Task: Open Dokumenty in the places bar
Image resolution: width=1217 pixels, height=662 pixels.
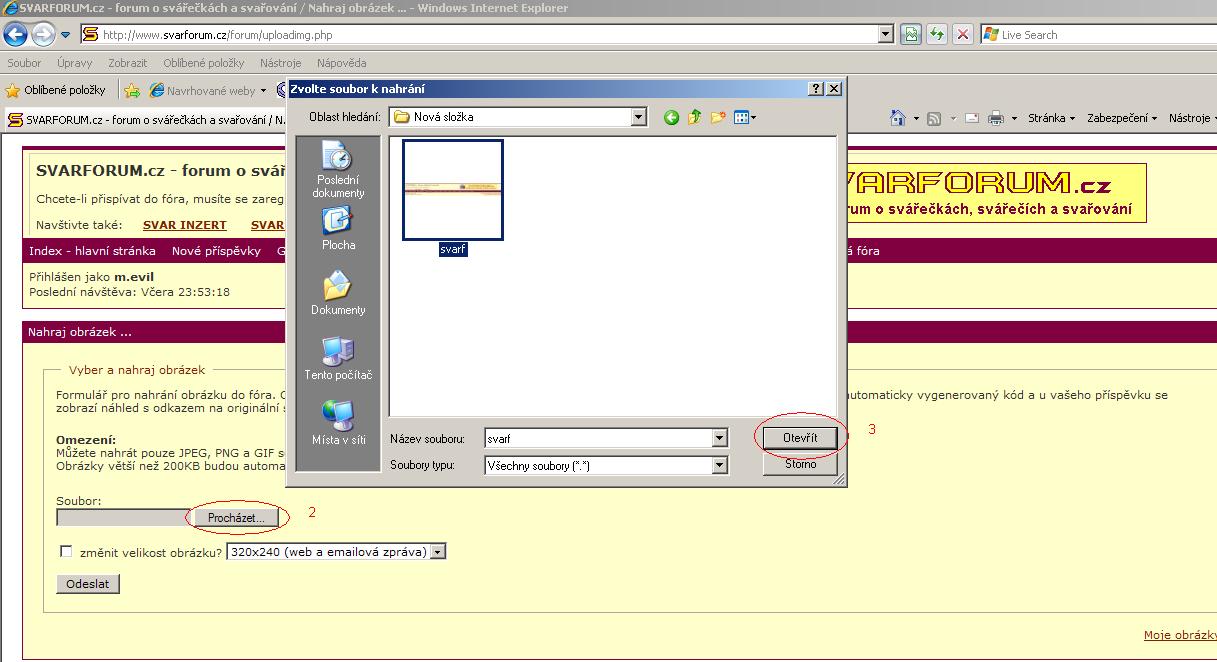Action: (338, 293)
